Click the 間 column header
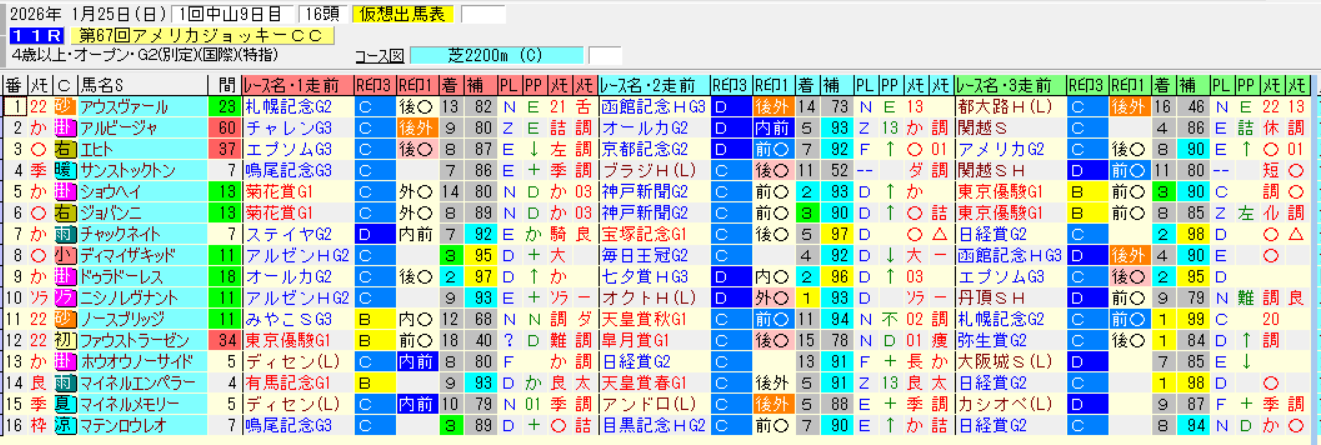This screenshot has width=1321, height=445. pos(224,85)
